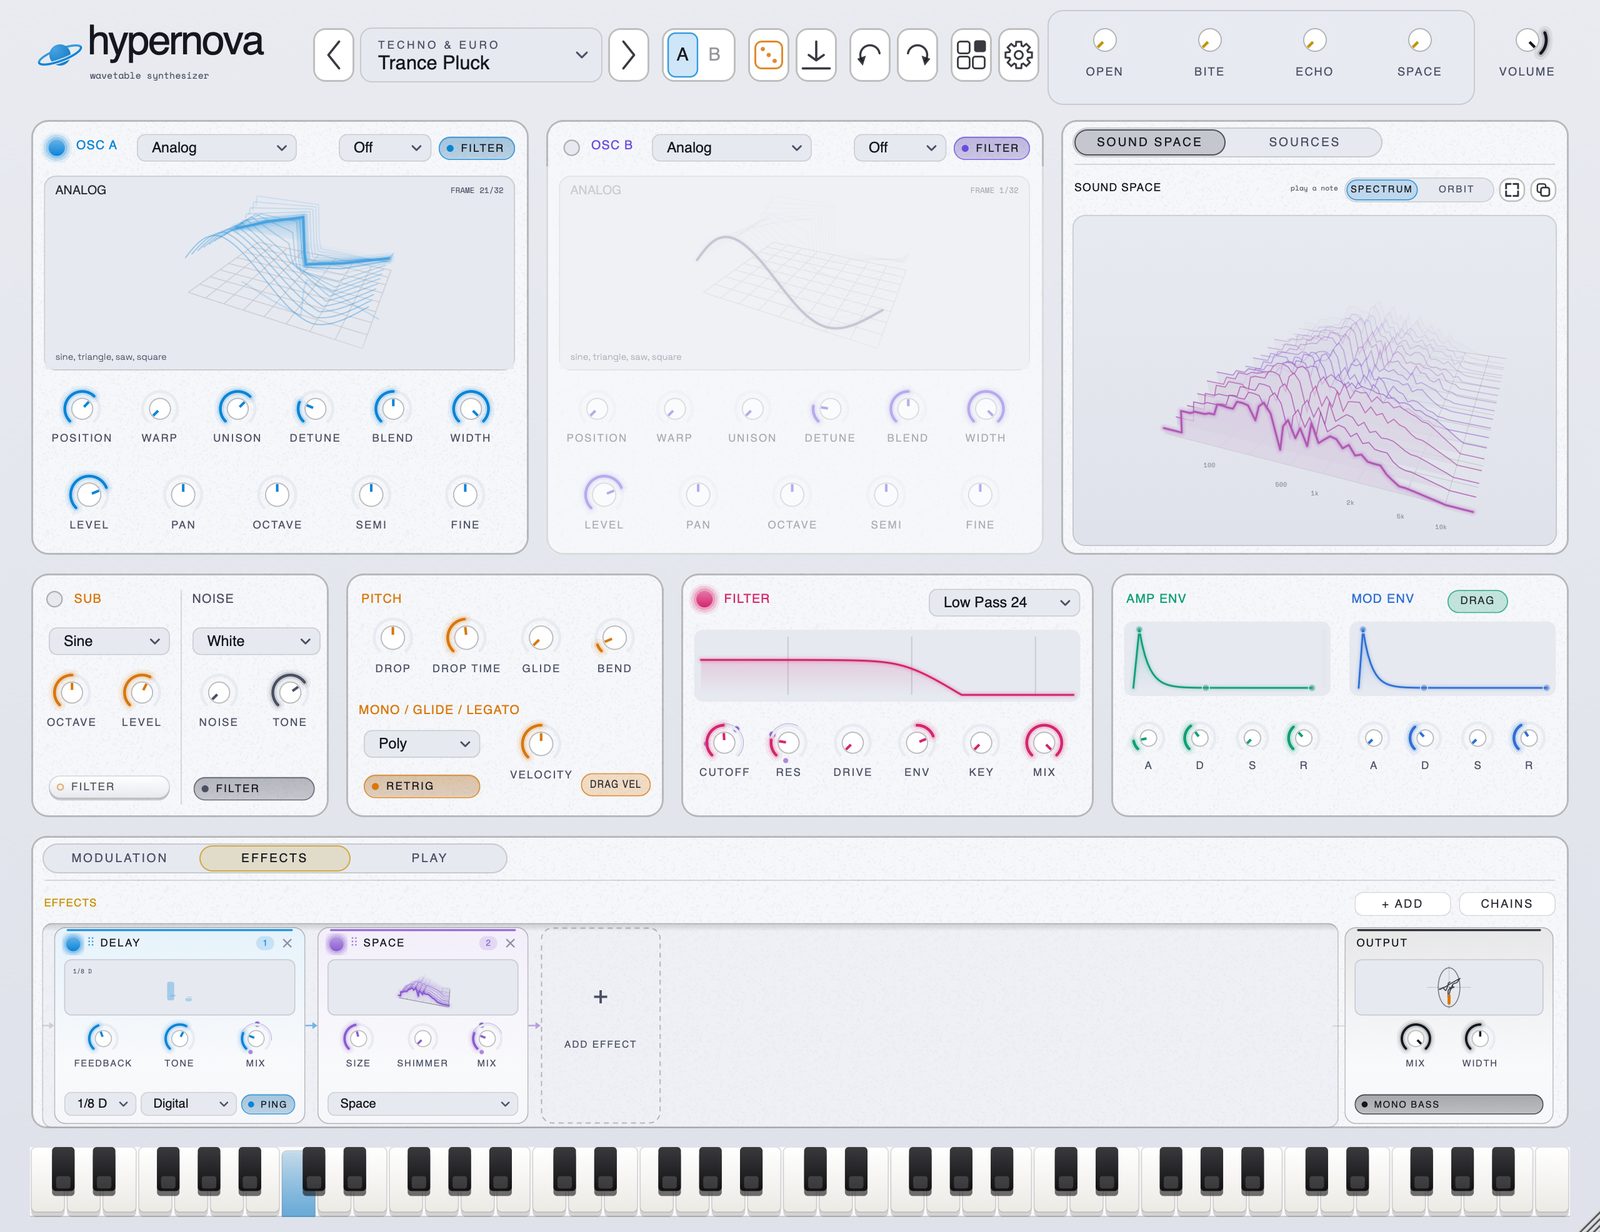Click the Delay effect drag handle
The height and width of the screenshot is (1232, 1600).
90,942
